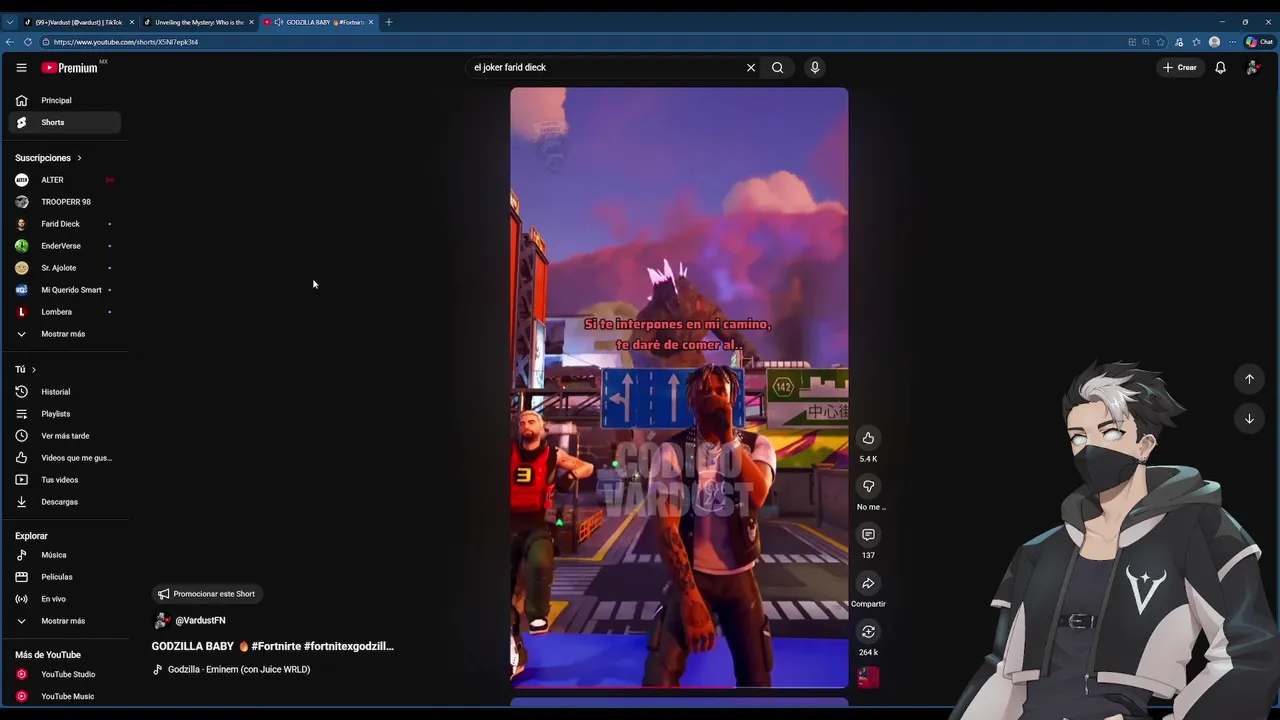
Task: Open Música under Explorar
Action: [x=65, y=555]
